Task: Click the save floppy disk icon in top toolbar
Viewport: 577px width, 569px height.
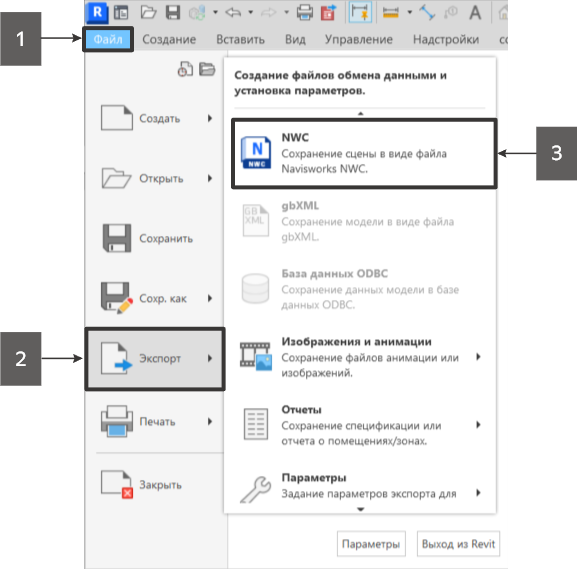Action: point(173,12)
